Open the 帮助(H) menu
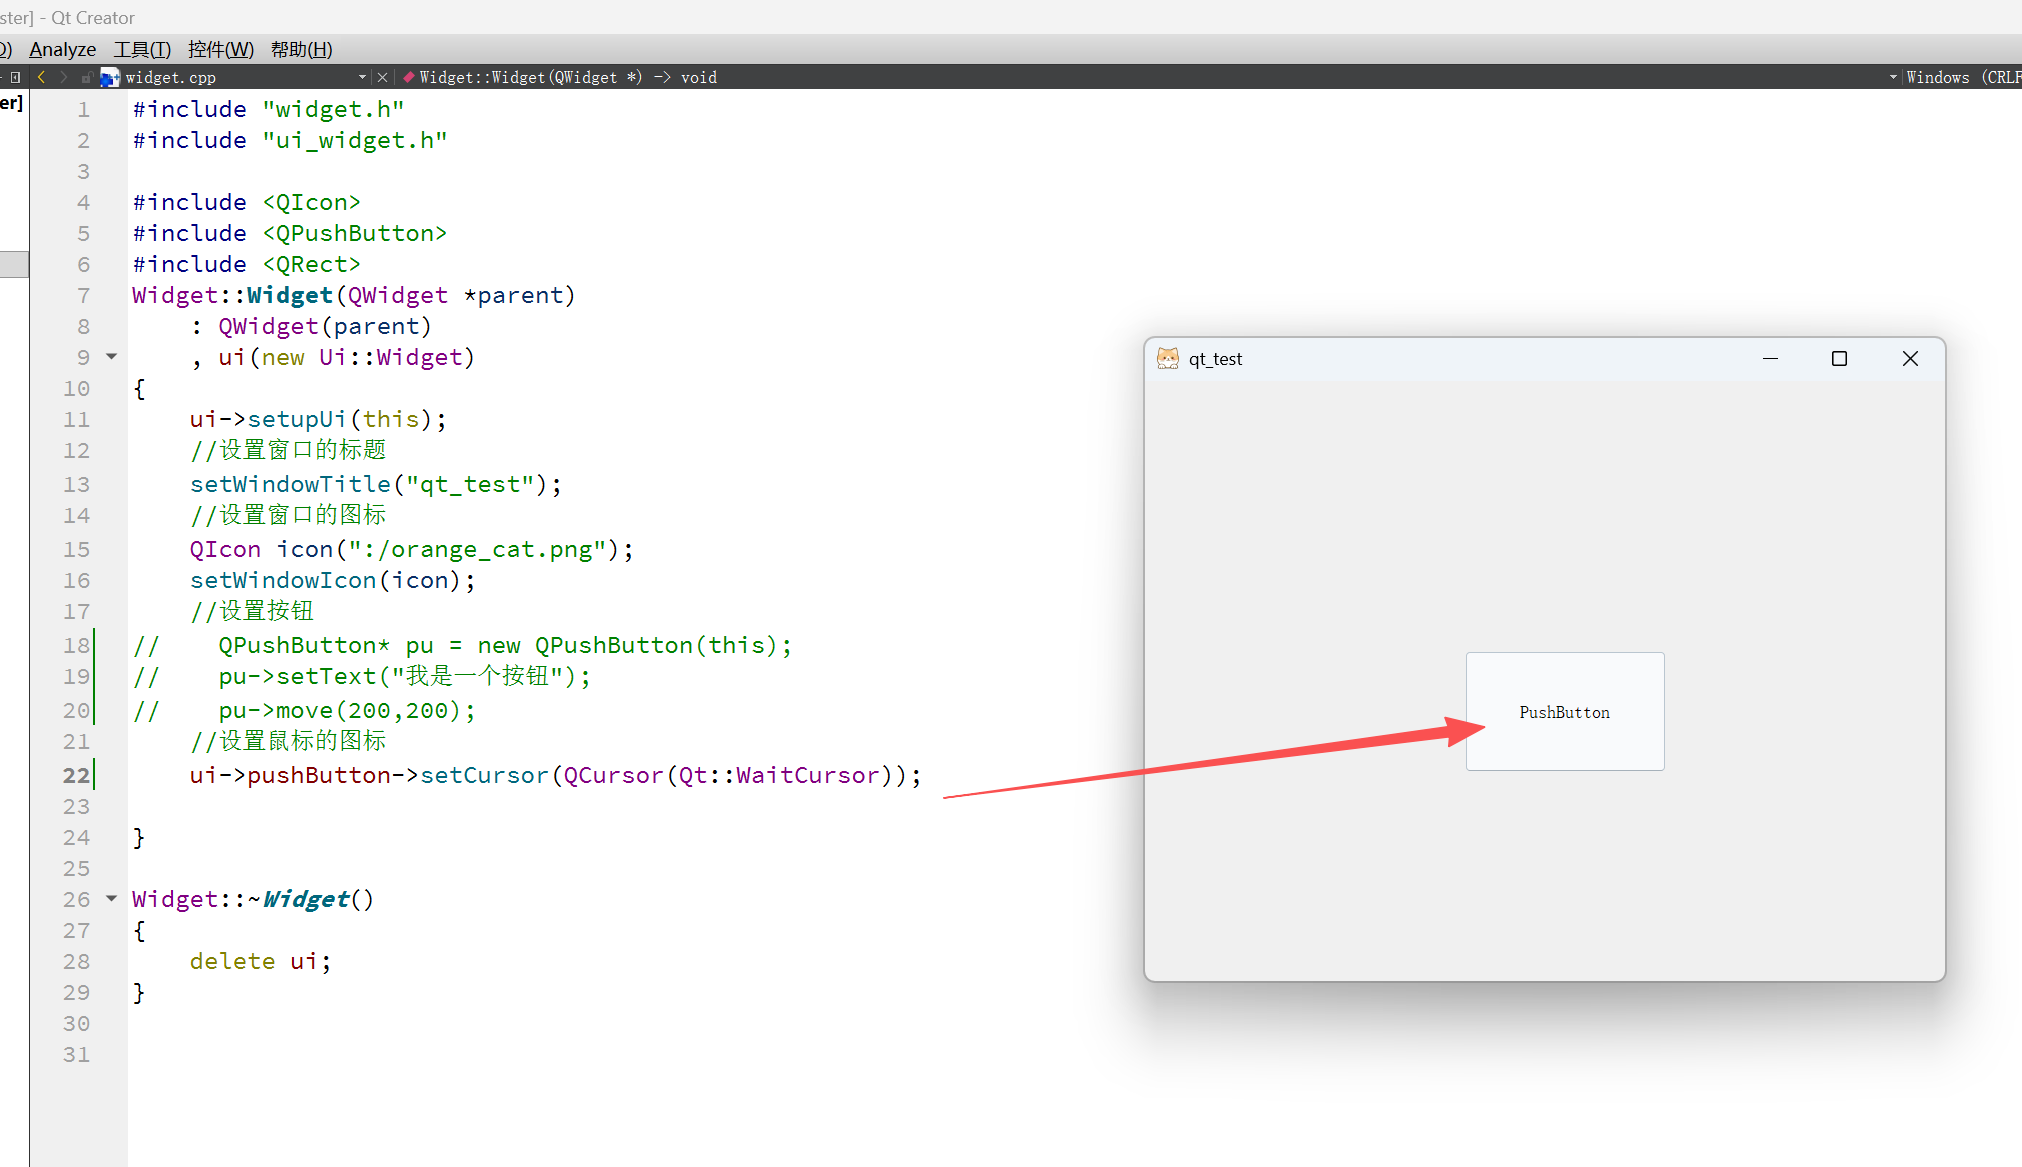The width and height of the screenshot is (2022, 1167). (302, 49)
